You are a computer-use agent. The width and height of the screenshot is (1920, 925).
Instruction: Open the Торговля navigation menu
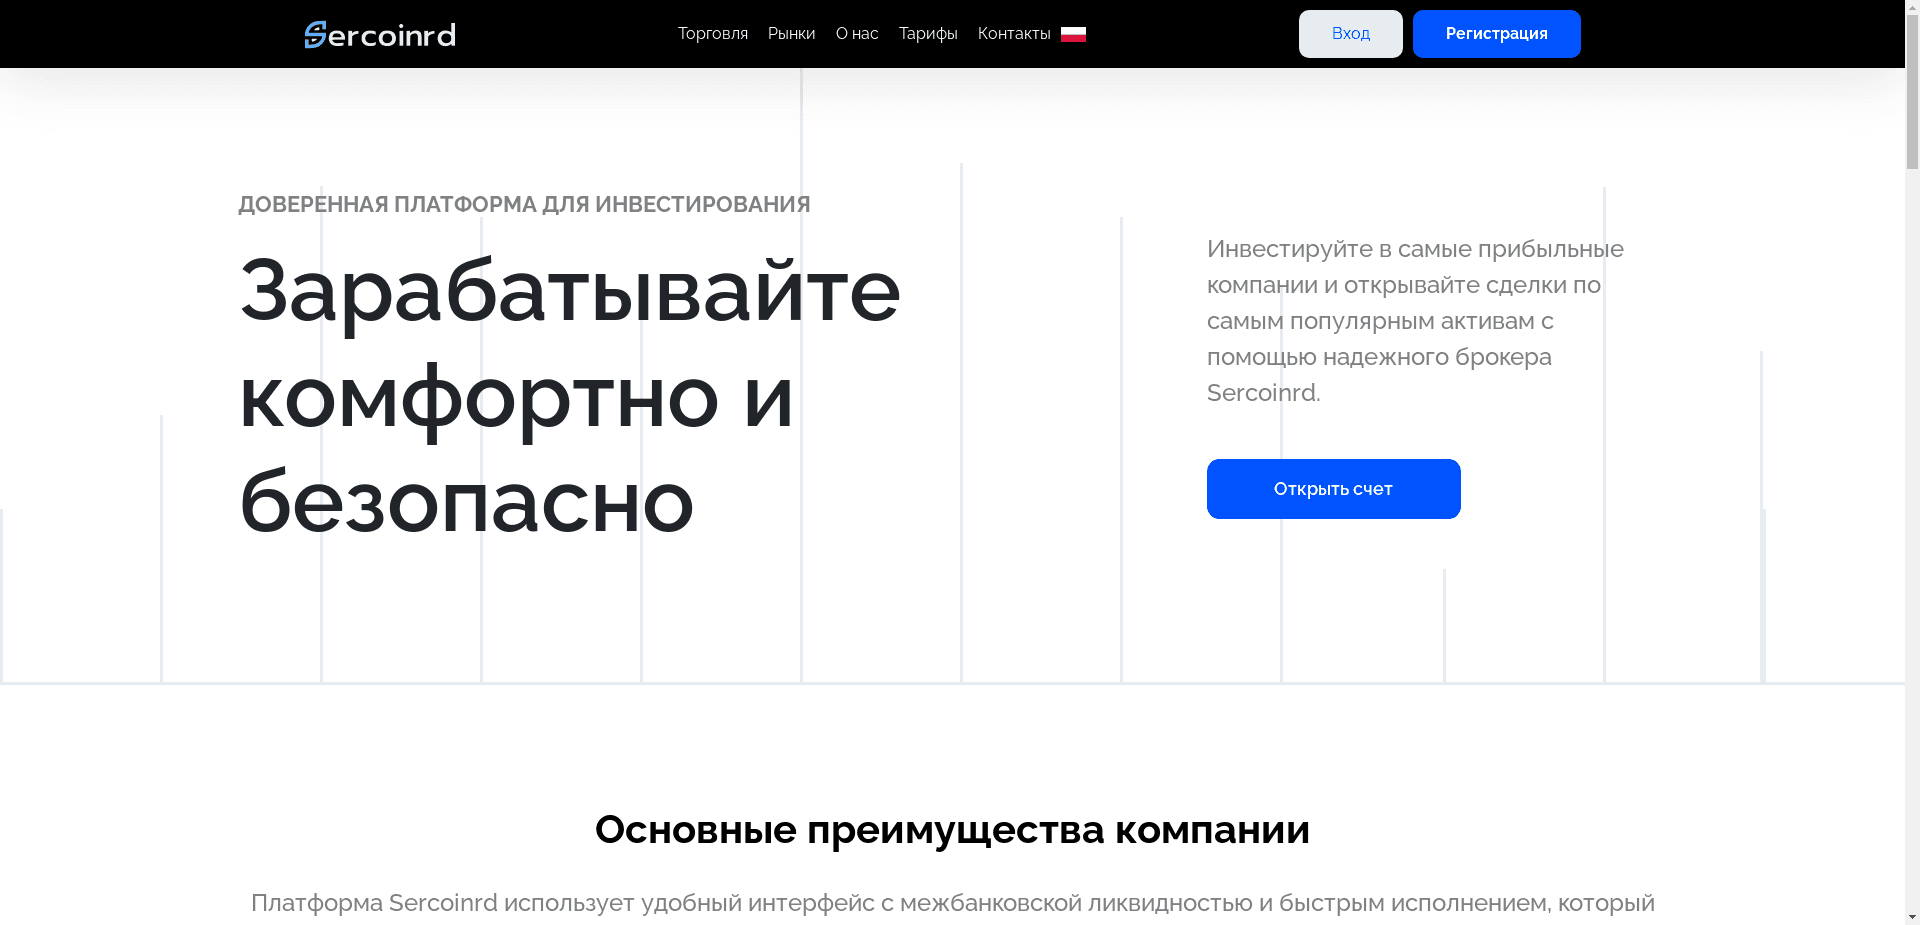click(712, 33)
